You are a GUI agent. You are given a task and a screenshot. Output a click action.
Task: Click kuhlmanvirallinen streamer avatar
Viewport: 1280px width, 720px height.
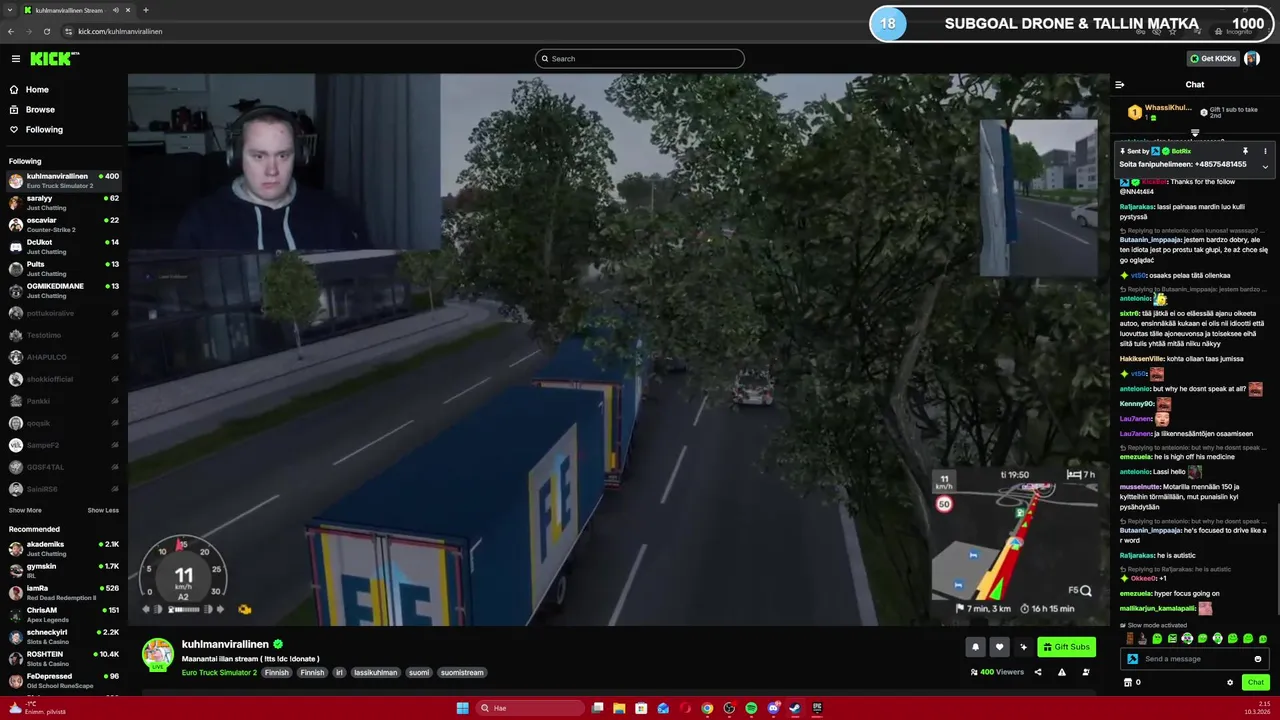coord(158,654)
